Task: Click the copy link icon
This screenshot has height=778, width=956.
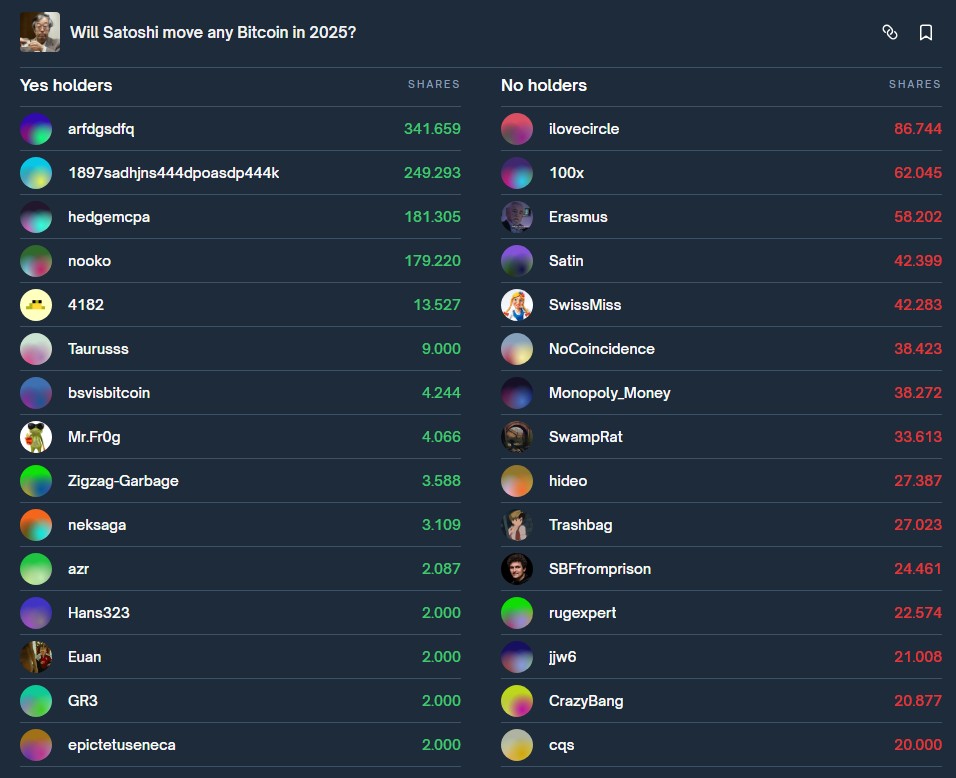Action: pyautogui.click(x=890, y=32)
